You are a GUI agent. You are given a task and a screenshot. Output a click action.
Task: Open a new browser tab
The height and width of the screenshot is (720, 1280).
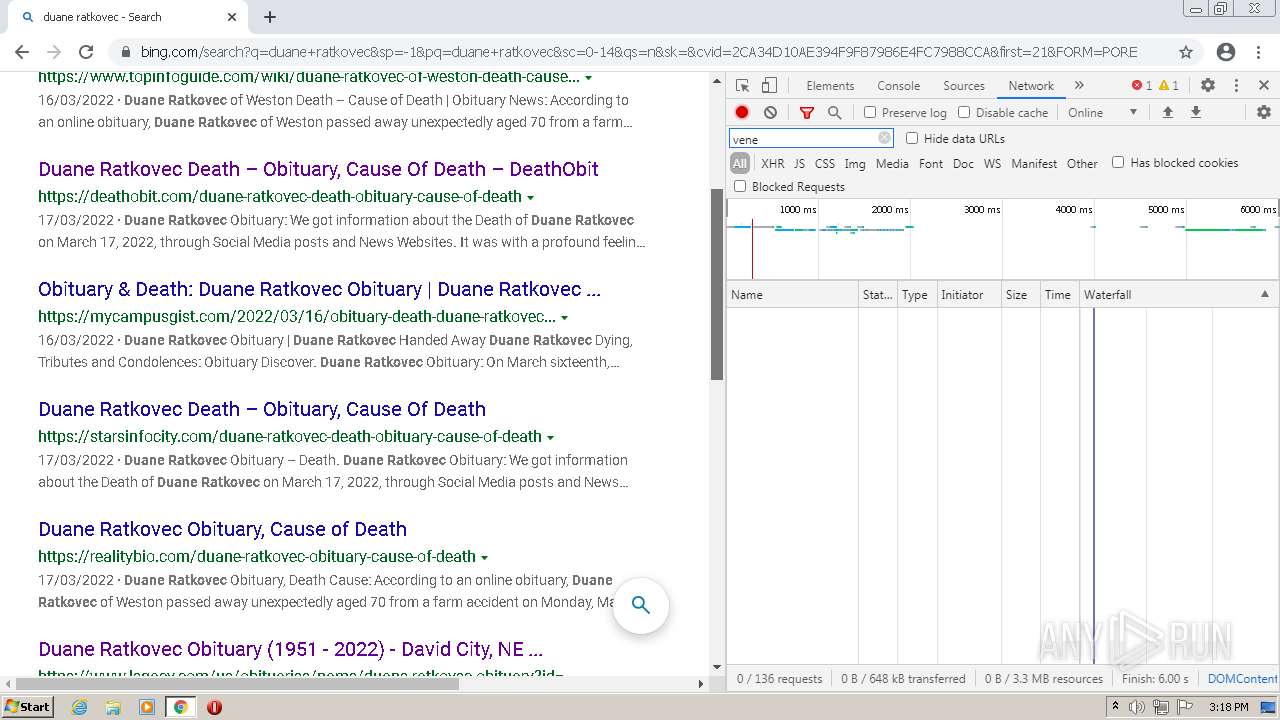270,17
